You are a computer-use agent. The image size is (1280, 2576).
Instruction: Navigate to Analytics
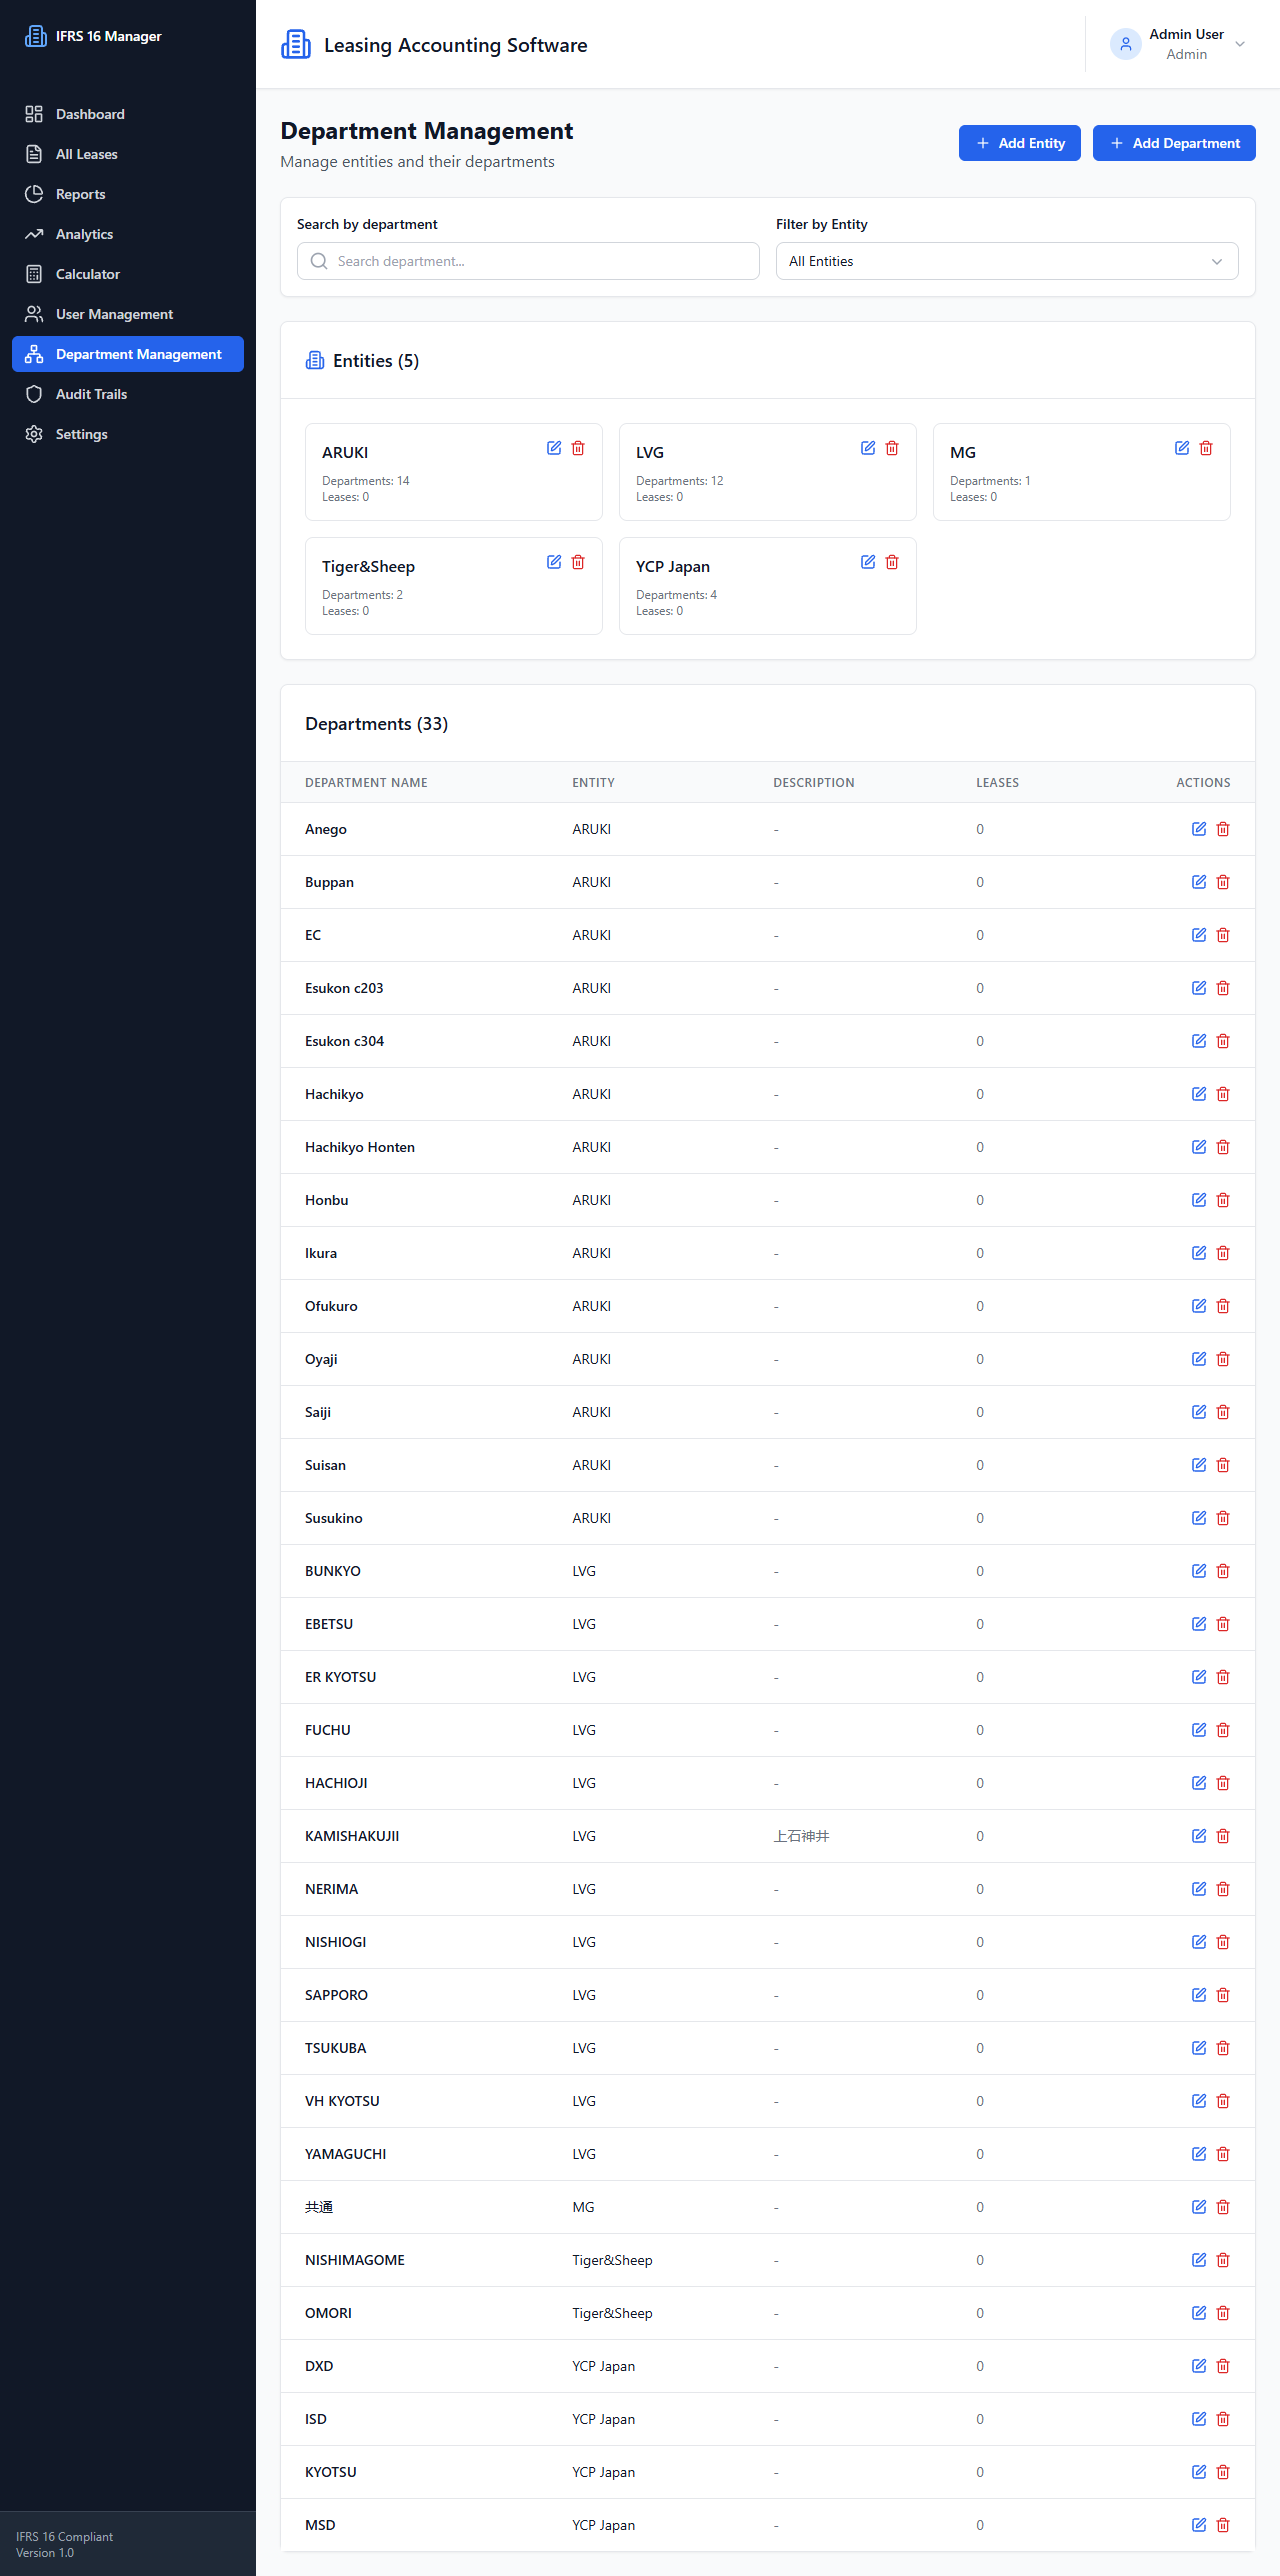coord(128,234)
